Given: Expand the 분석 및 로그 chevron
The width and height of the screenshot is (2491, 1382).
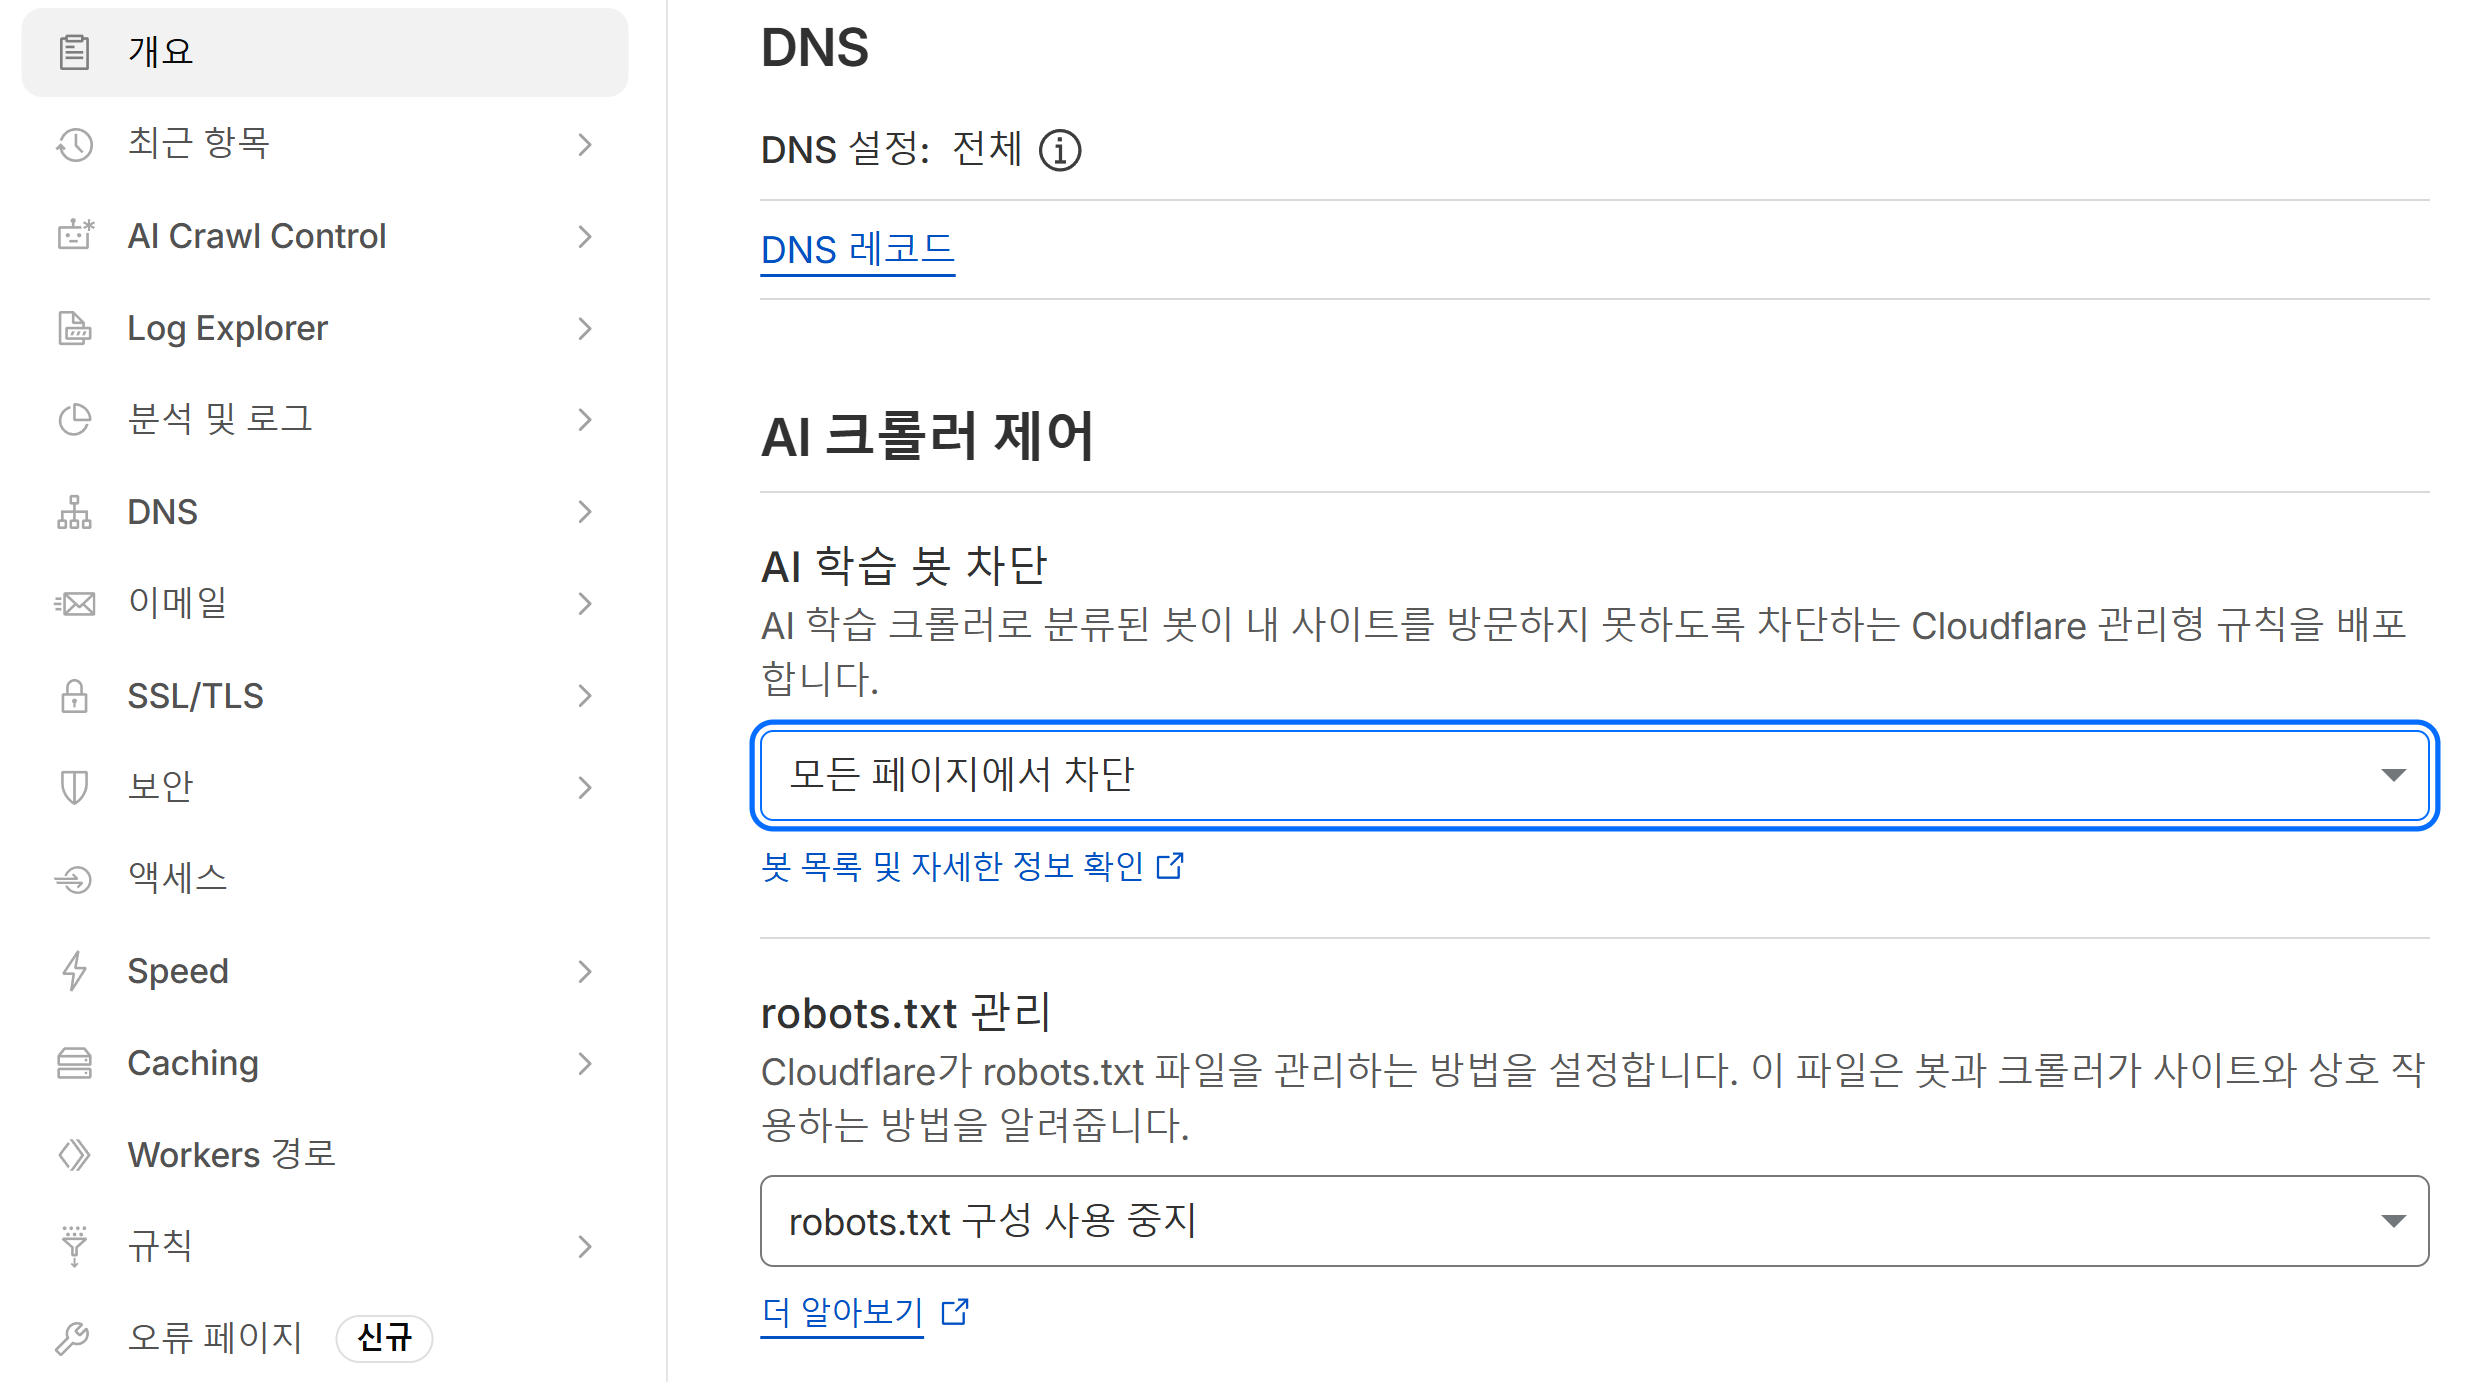Looking at the screenshot, I should tap(585, 420).
